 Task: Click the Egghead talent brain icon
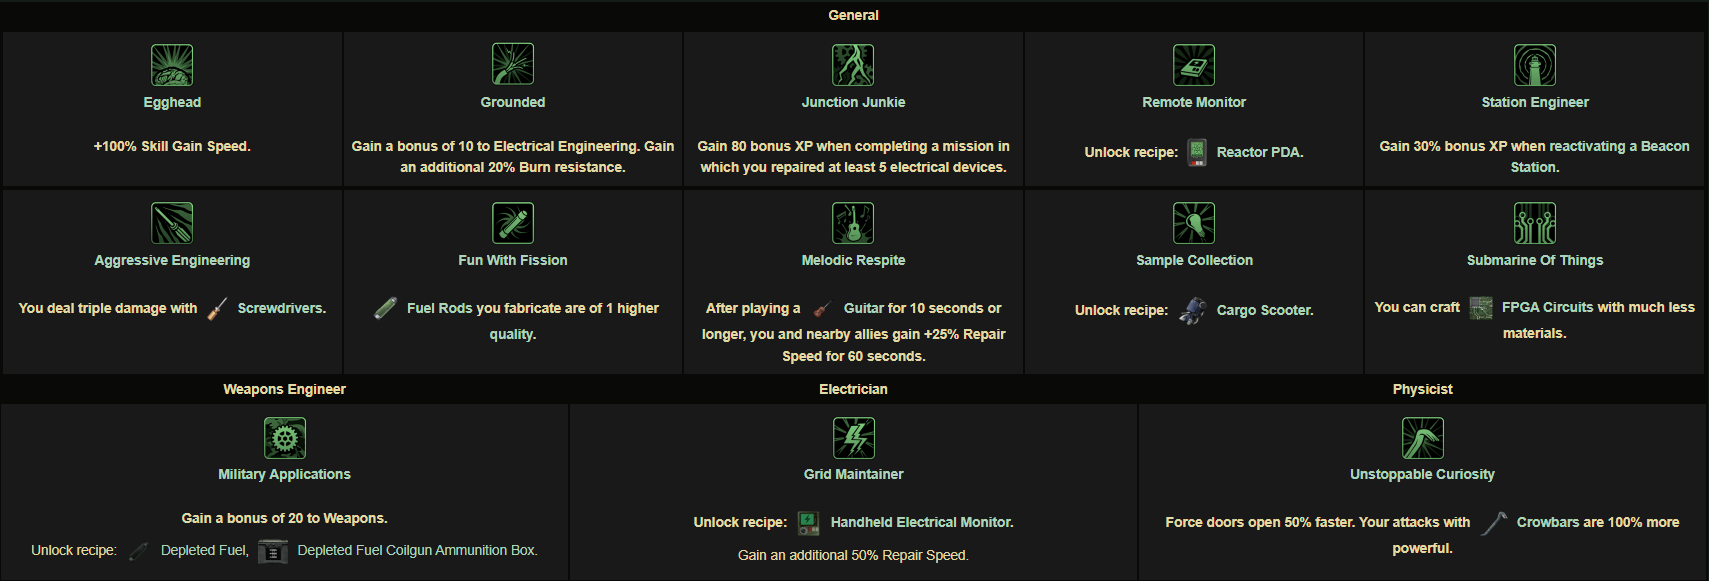pyautogui.click(x=172, y=65)
